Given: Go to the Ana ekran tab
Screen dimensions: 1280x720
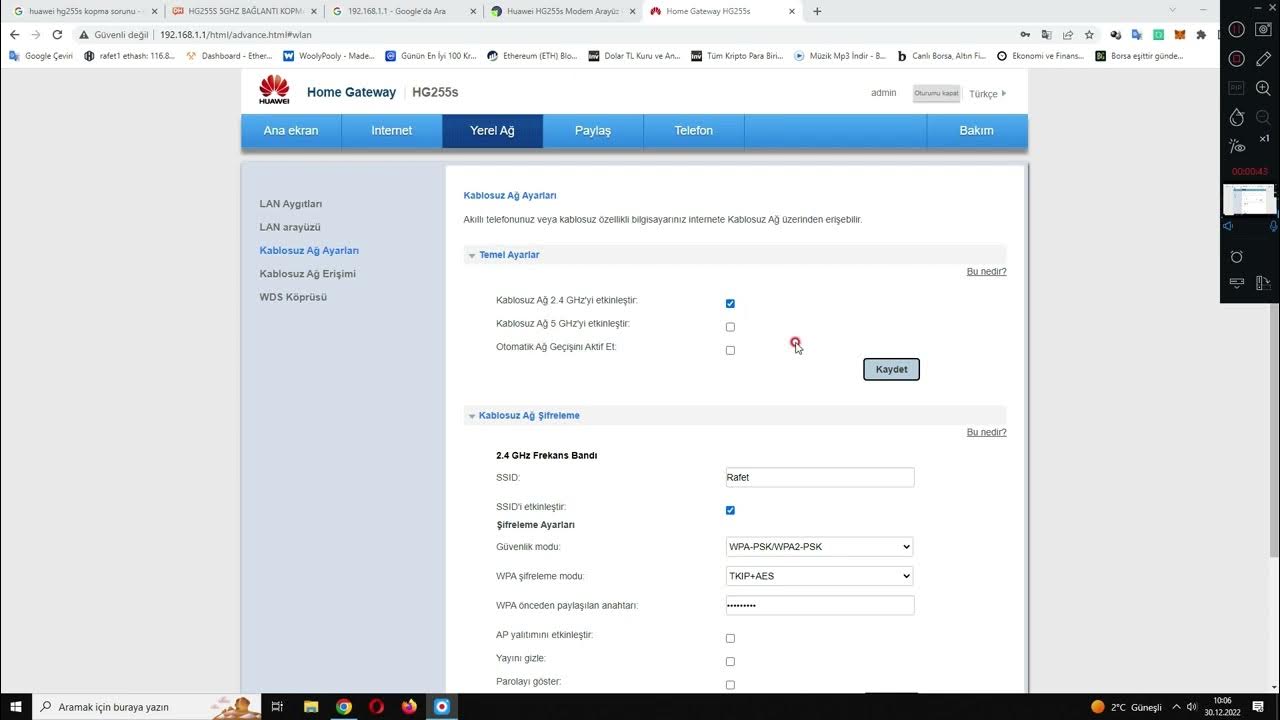Looking at the screenshot, I should [x=291, y=131].
